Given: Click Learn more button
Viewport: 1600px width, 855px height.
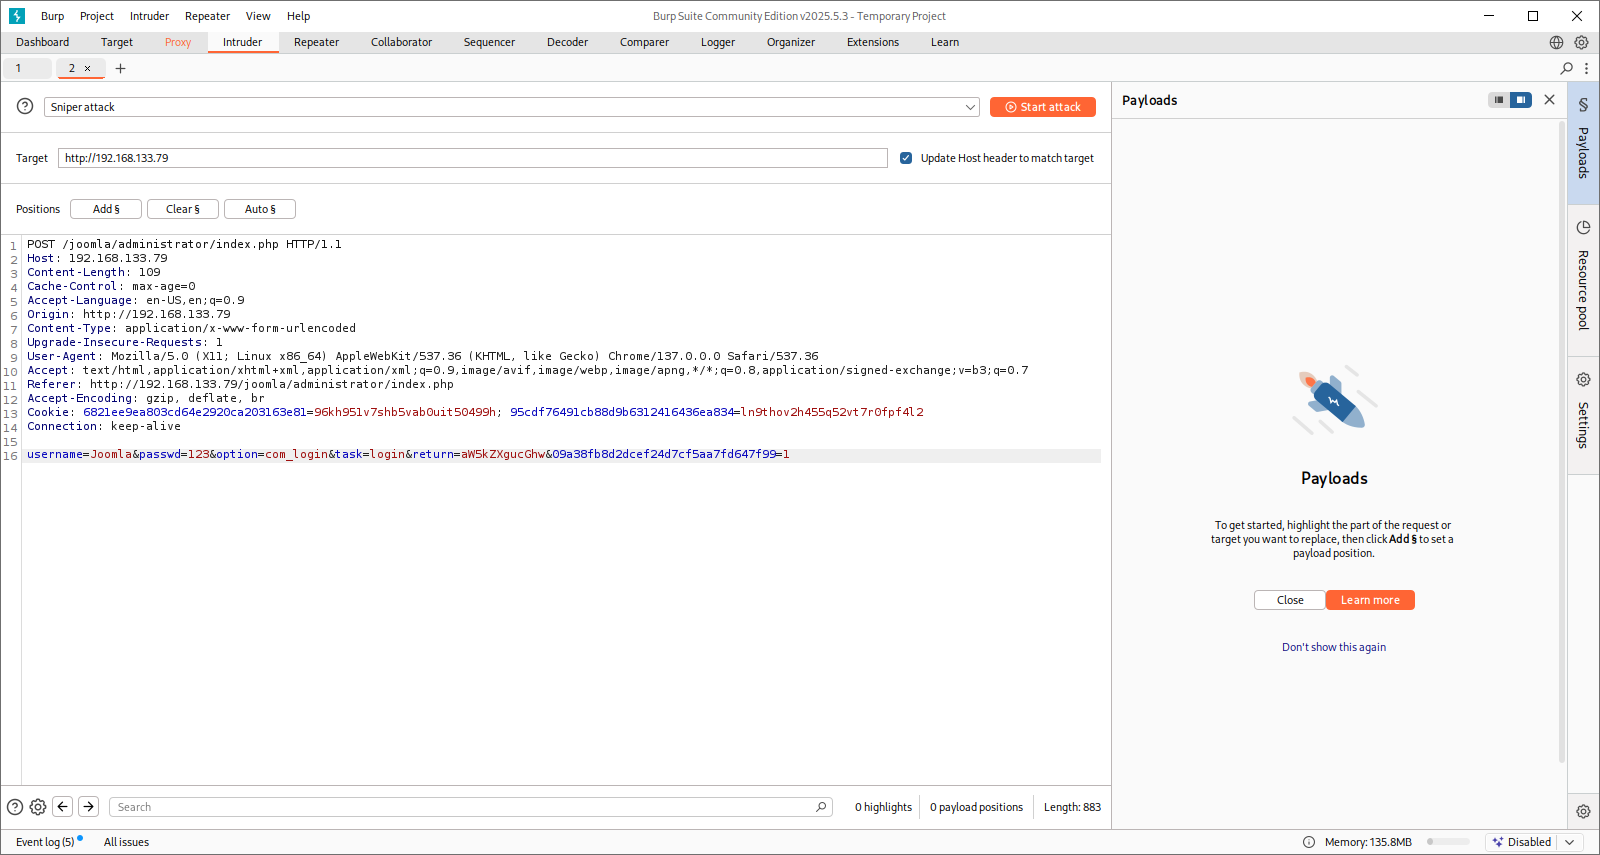Looking at the screenshot, I should click(1370, 600).
